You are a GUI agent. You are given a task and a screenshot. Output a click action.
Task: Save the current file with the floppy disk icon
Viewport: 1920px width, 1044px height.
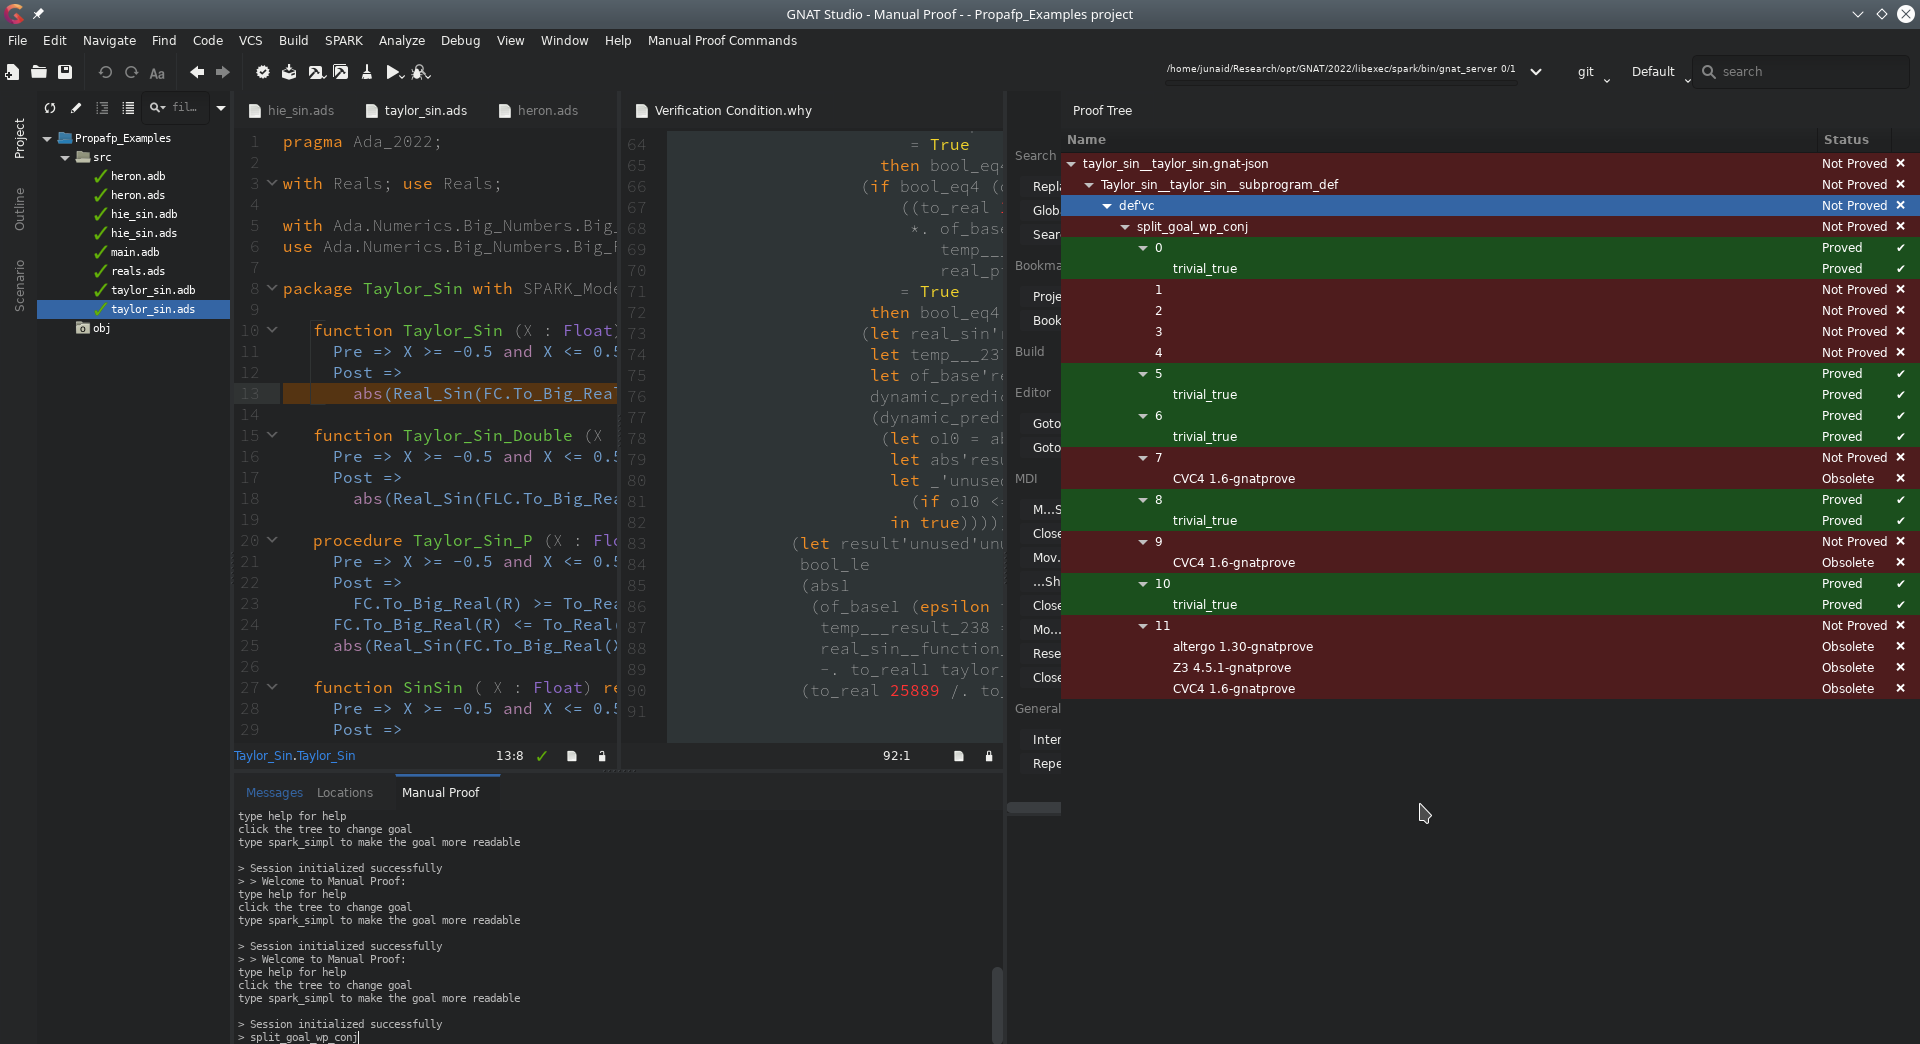coord(65,72)
